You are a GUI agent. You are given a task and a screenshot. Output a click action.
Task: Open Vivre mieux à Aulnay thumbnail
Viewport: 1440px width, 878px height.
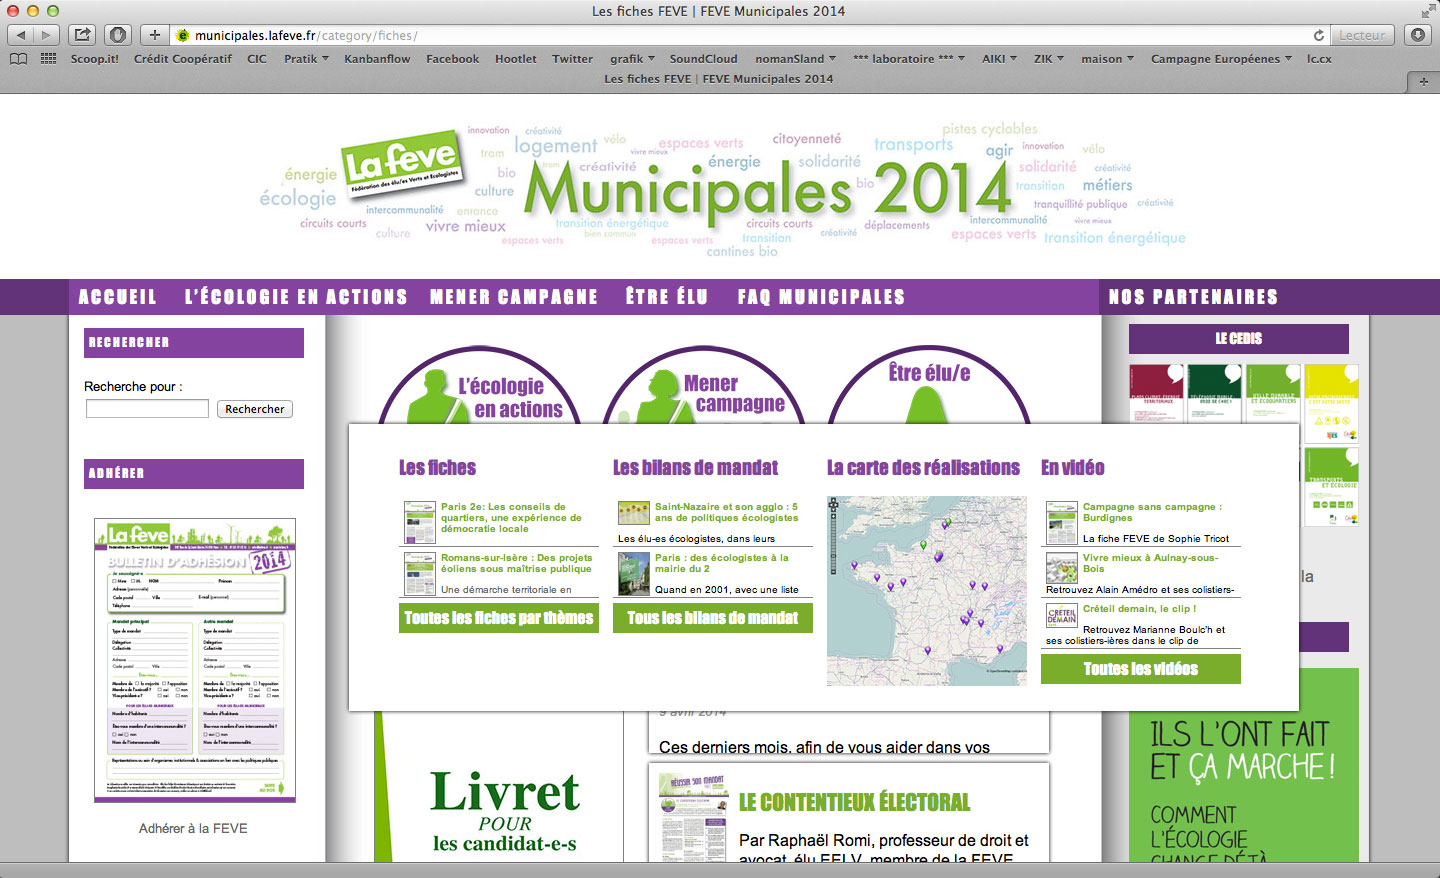coord(1062,568)
